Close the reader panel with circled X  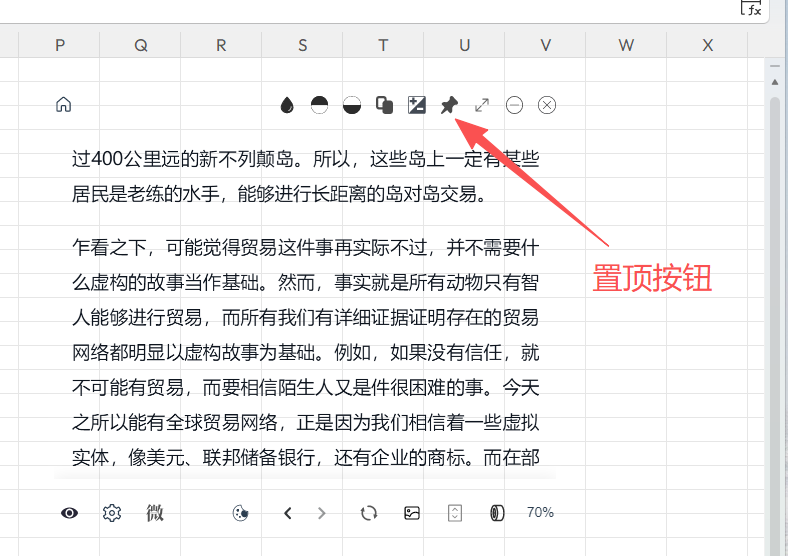[547, 105]
